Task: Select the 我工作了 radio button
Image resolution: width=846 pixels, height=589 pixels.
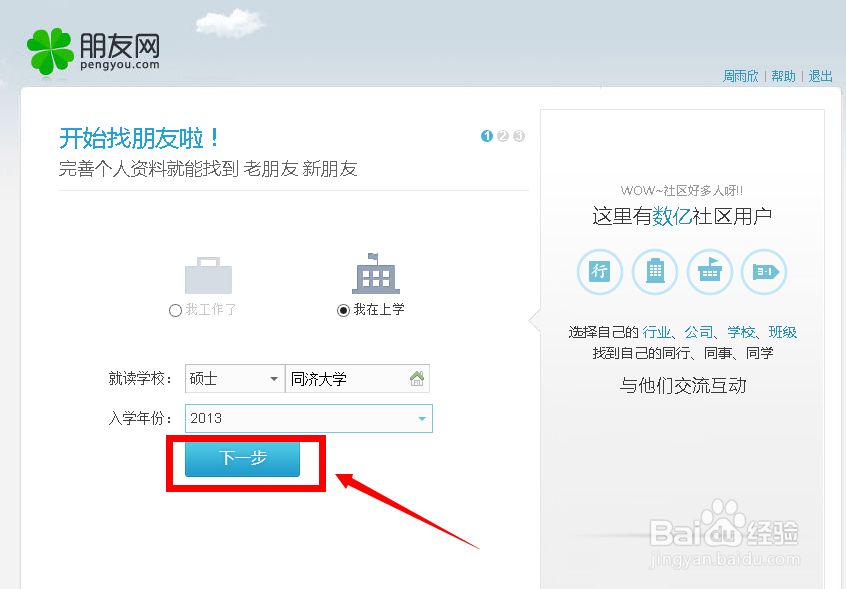Action: click(x=173, y=310)
